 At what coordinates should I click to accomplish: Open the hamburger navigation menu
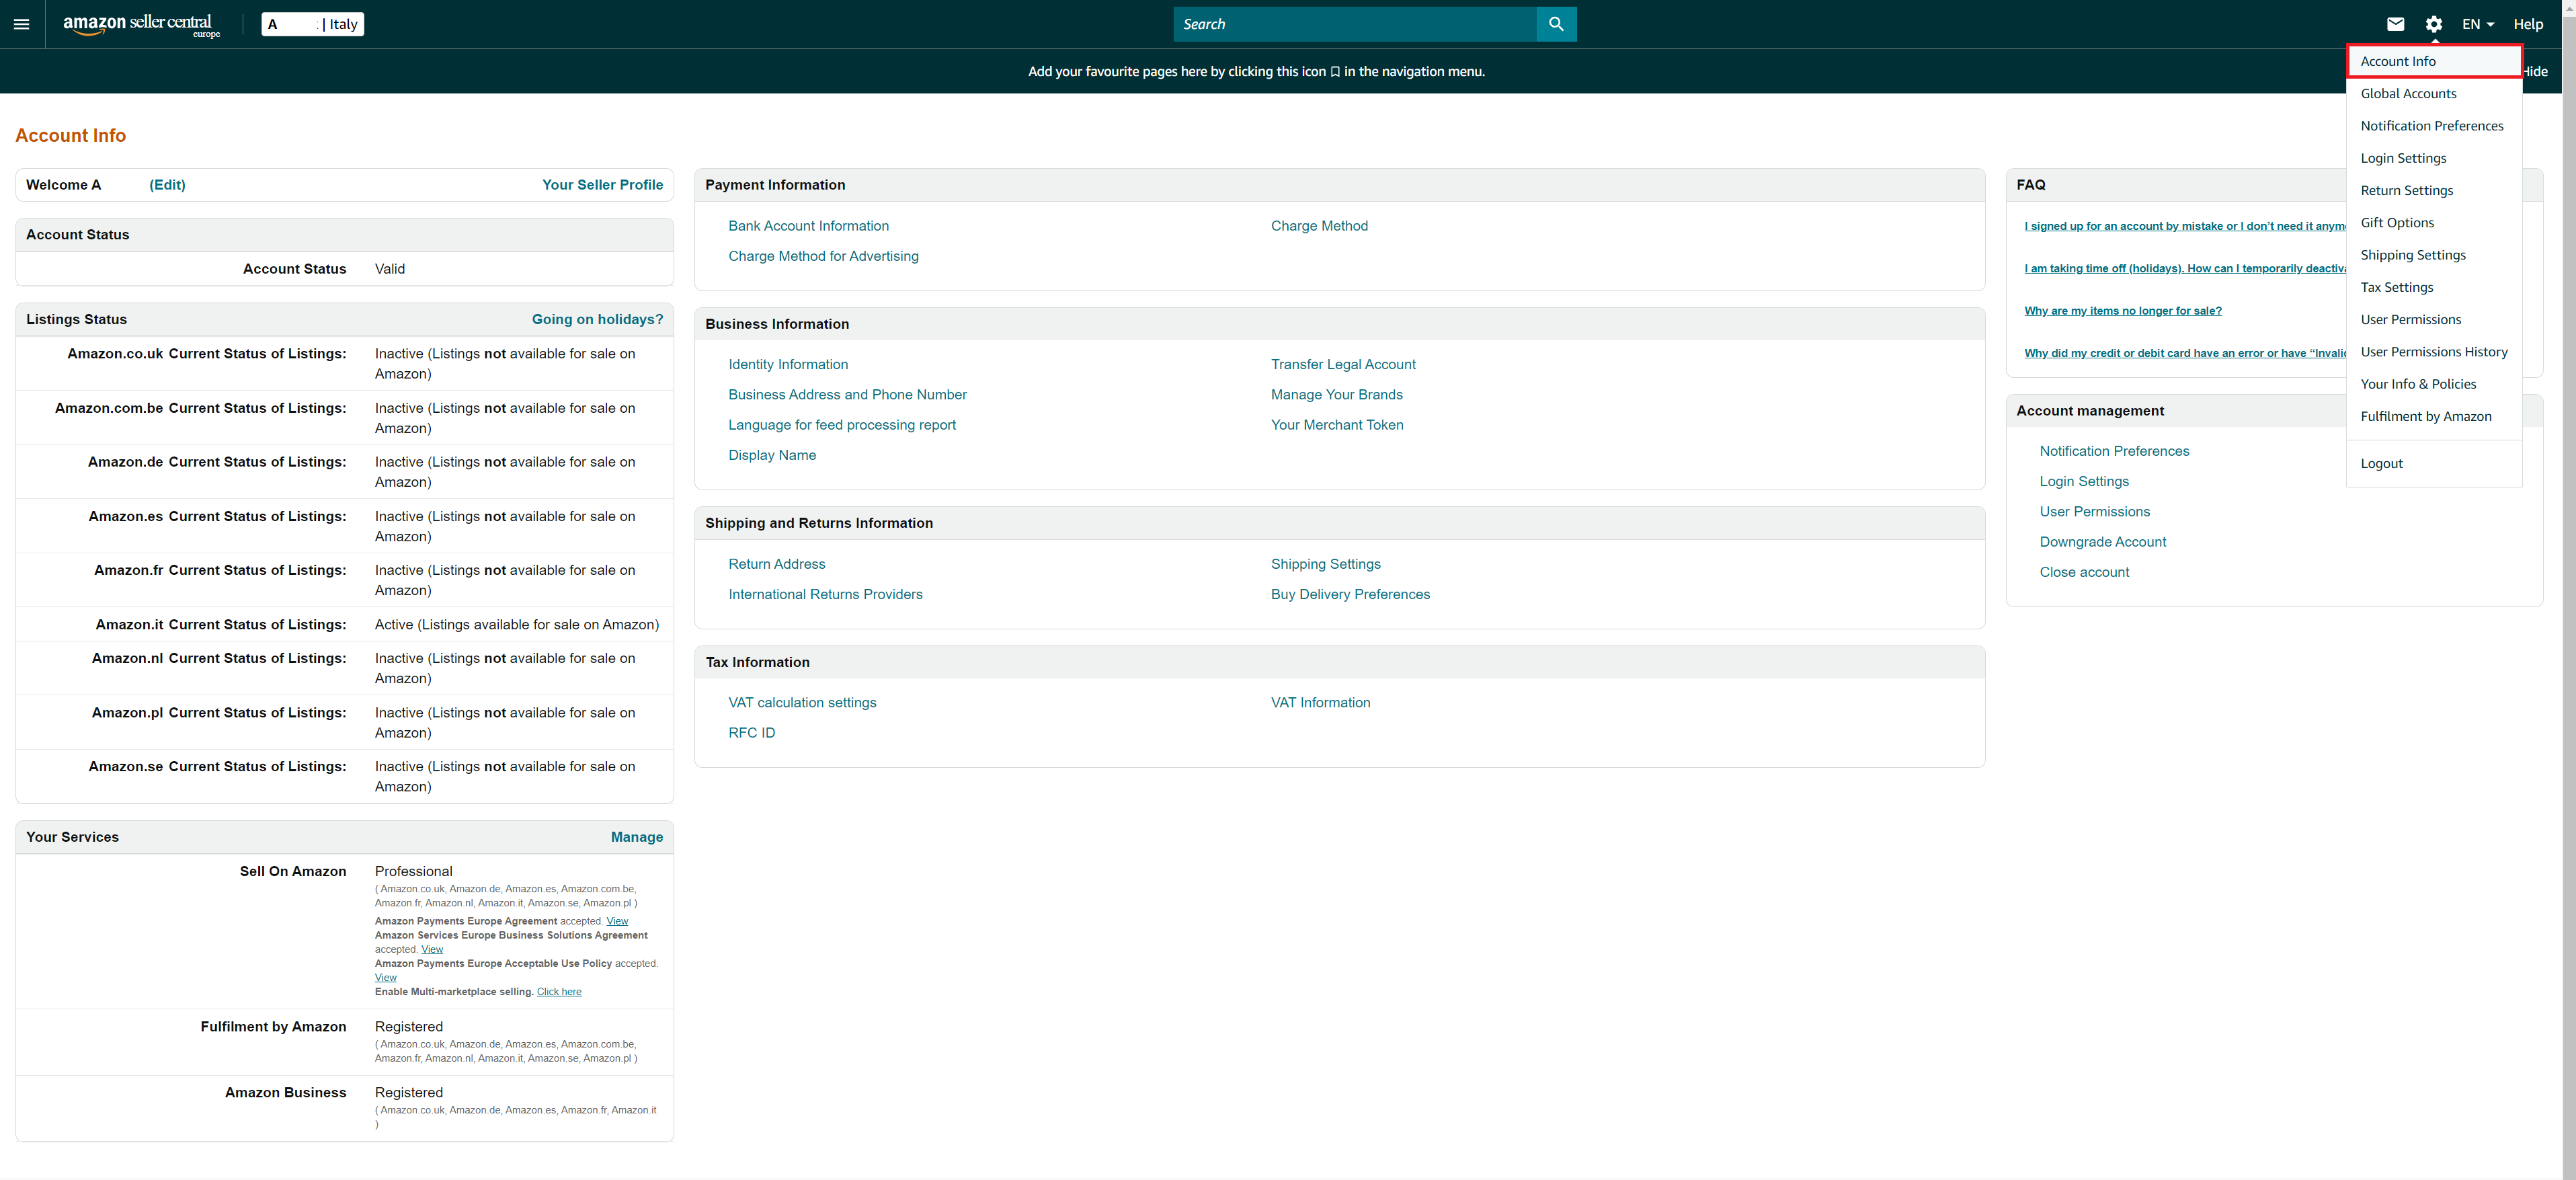pyautogui.click(x=21, y=24)
